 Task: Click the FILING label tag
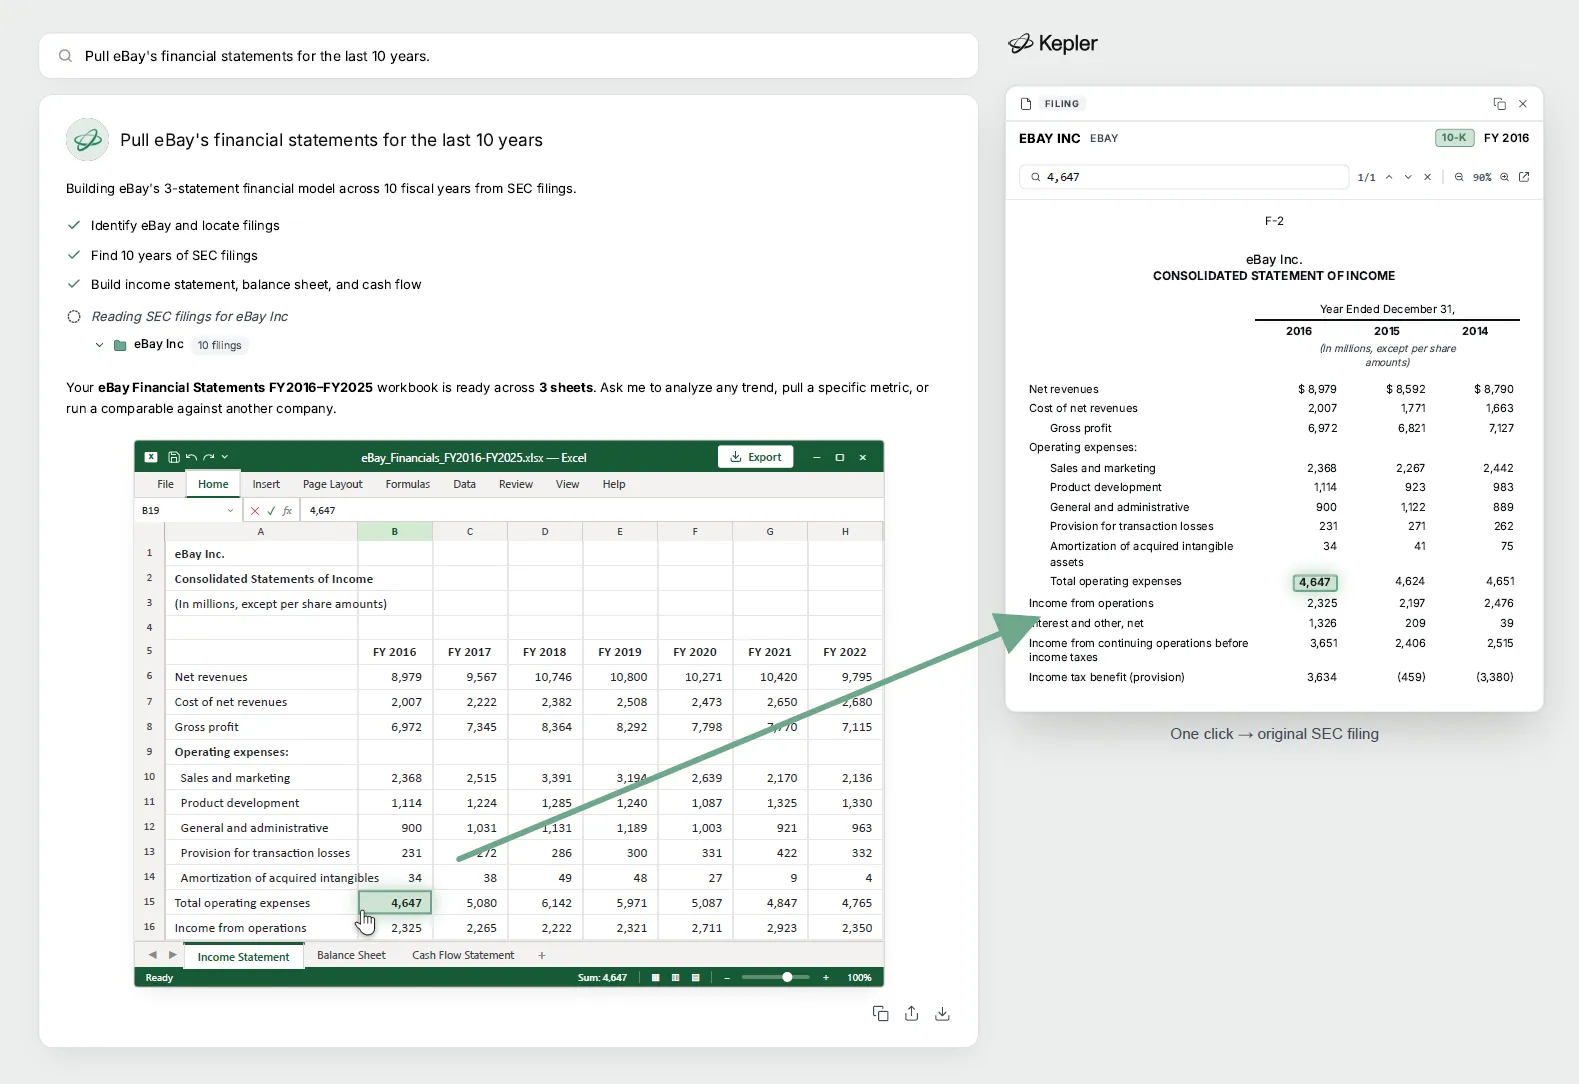click(1062, 104)
